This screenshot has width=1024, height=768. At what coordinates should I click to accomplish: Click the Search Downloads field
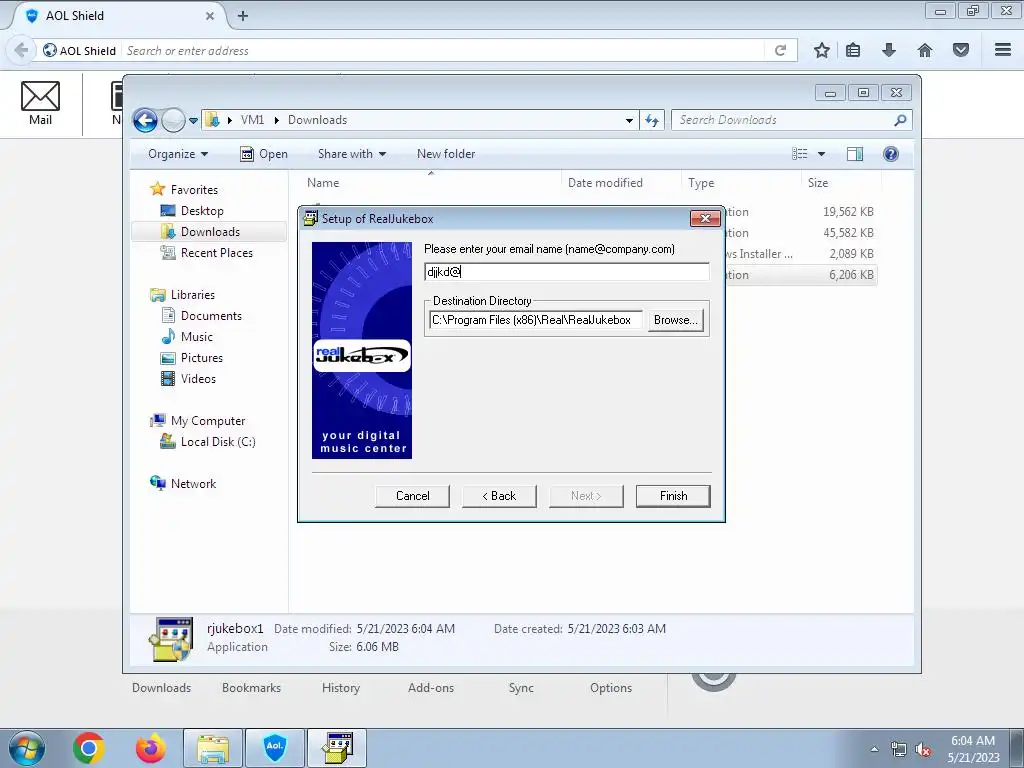point(784,120)
